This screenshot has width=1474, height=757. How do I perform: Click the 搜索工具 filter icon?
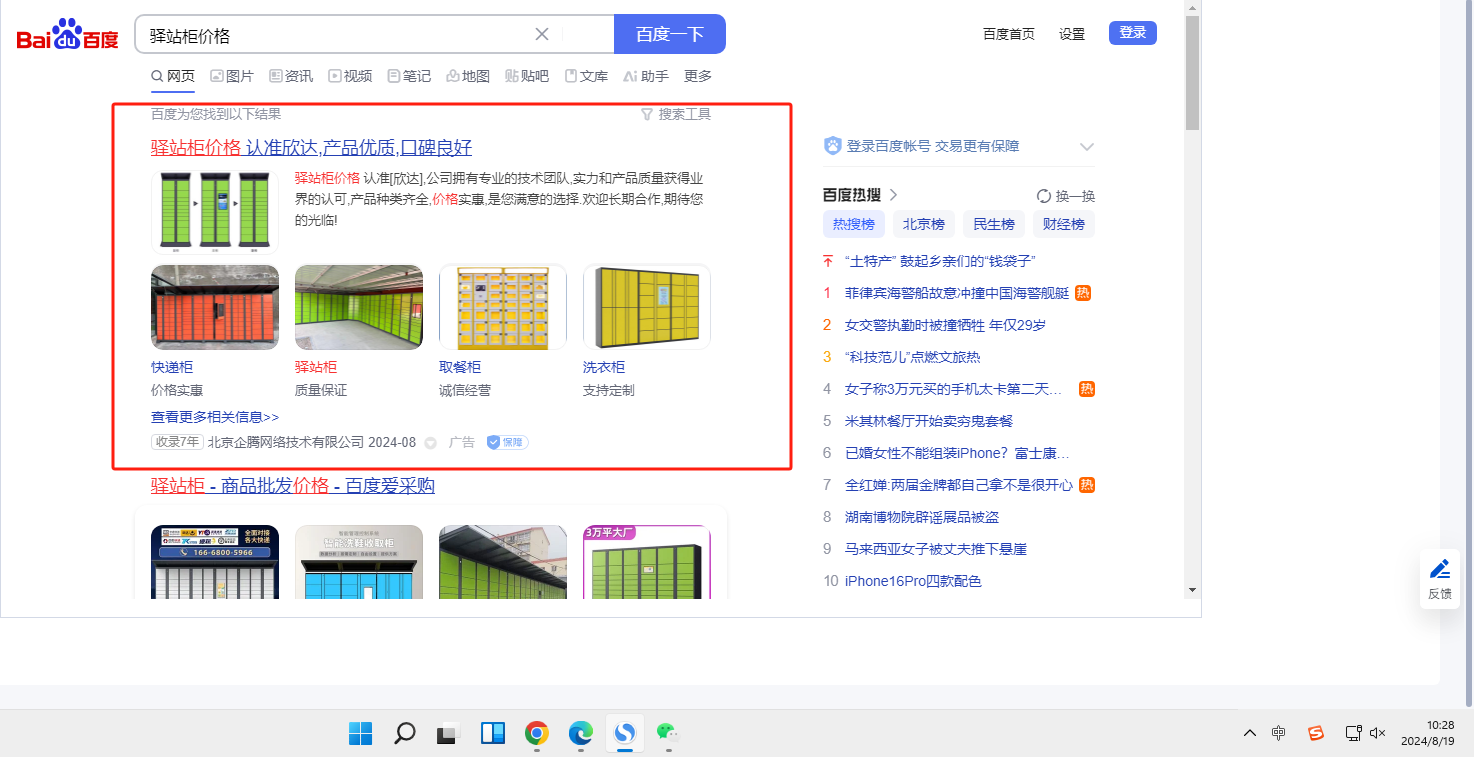click(x=647, y=114)
